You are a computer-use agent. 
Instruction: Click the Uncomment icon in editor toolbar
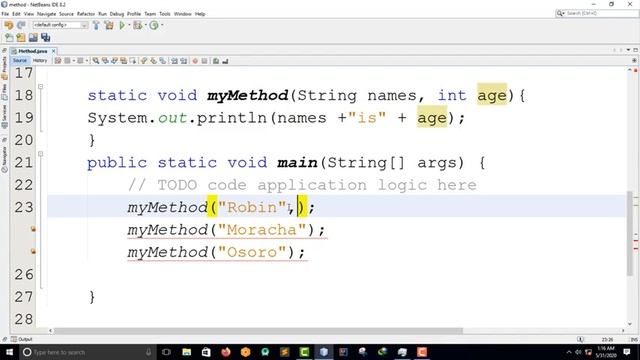225,61
